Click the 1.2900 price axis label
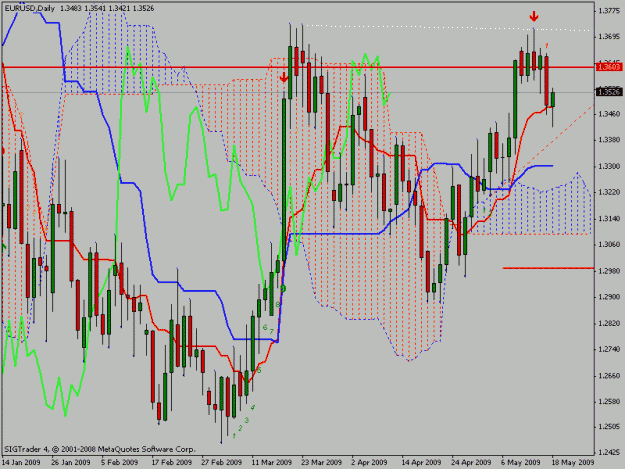The image size is (625, 469). pyautogui.click(x=609, y=297)
